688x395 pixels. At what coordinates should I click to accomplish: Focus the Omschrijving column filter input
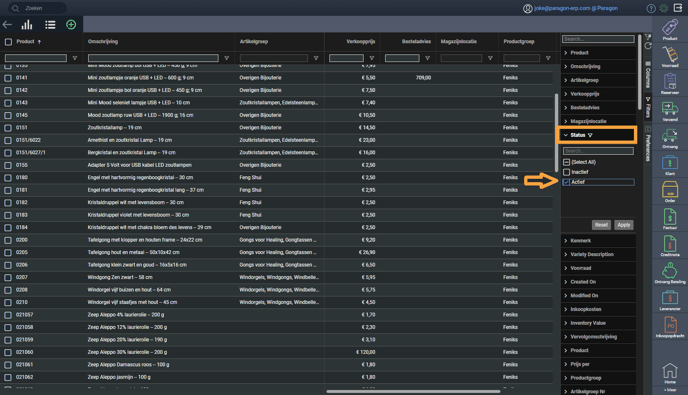coord(153,58)
